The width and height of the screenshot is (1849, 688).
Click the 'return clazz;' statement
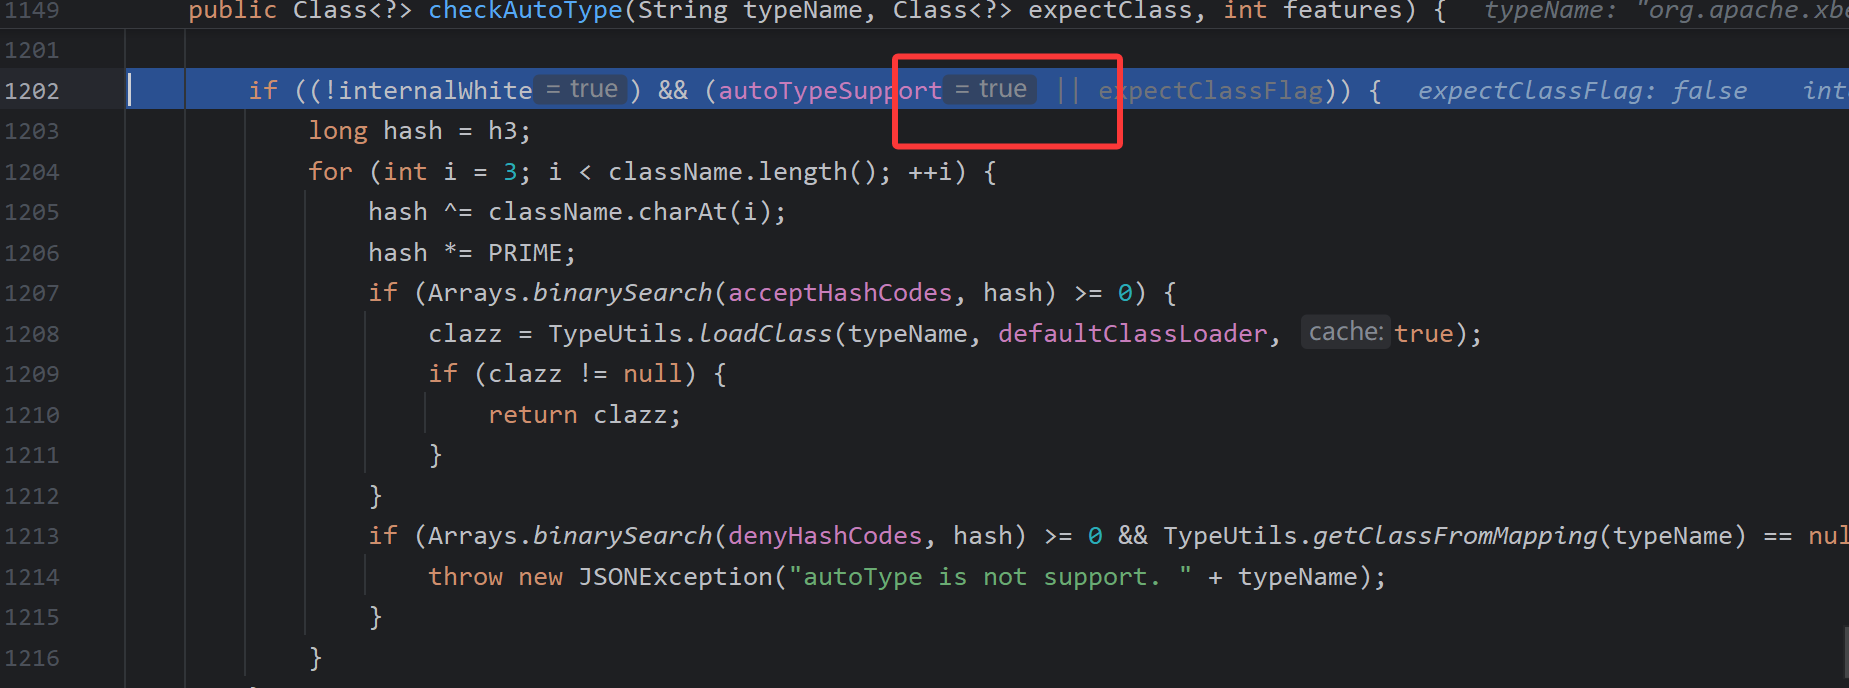(x=584, y=415)
